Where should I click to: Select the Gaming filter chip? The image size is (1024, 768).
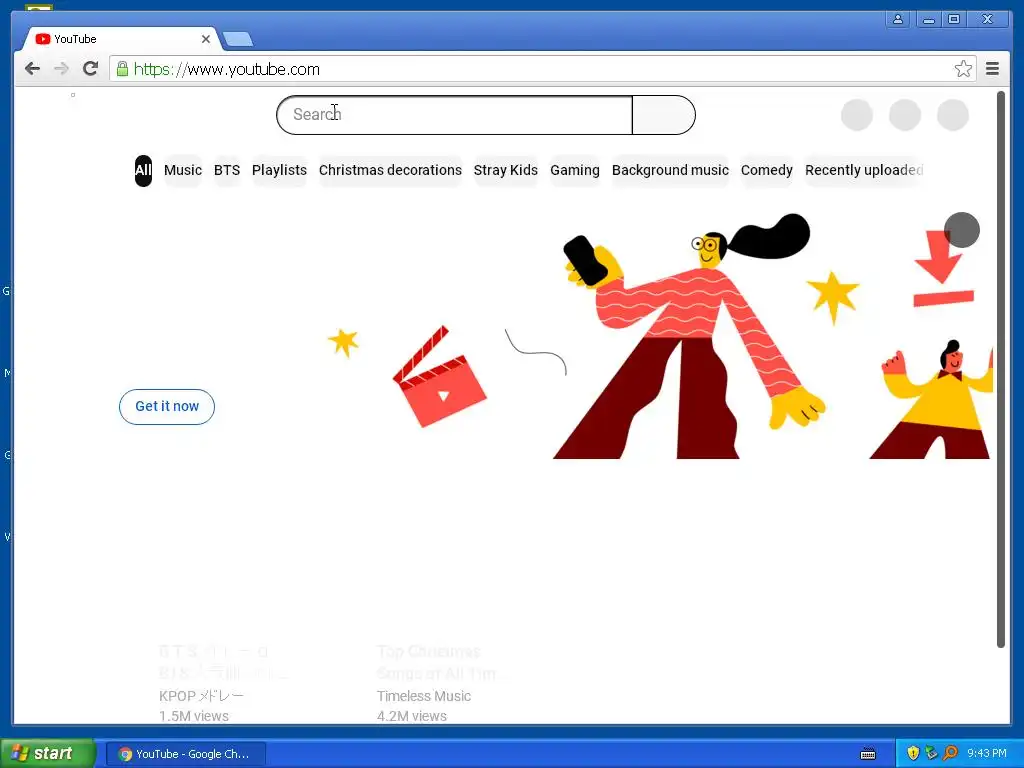point(575,170)
